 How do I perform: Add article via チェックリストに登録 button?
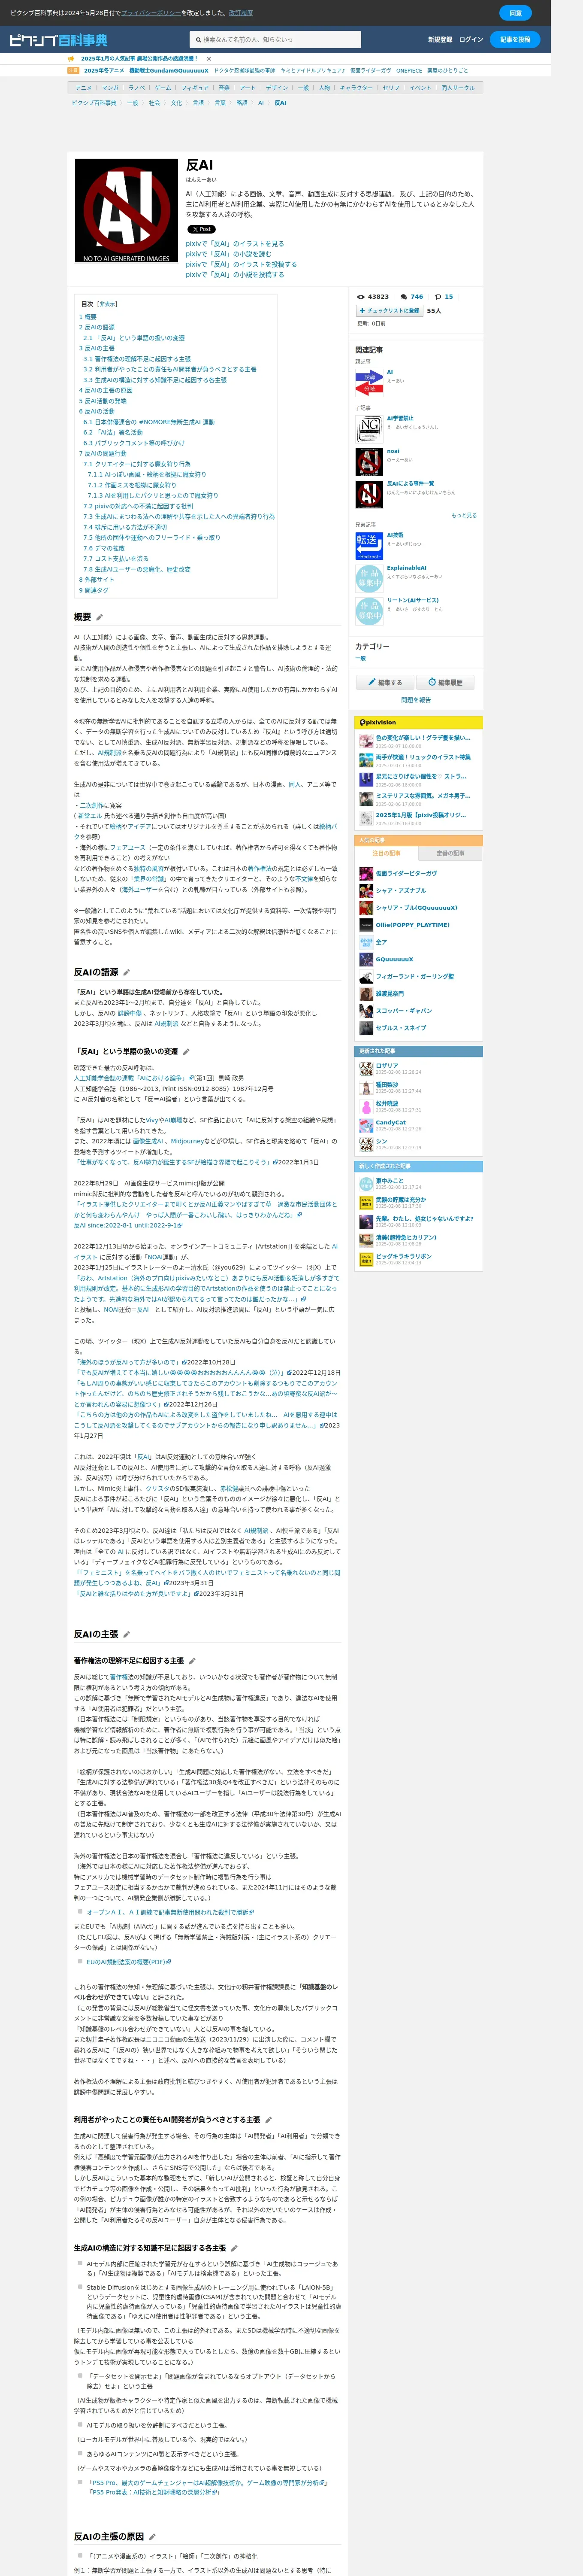click(390, 311)
